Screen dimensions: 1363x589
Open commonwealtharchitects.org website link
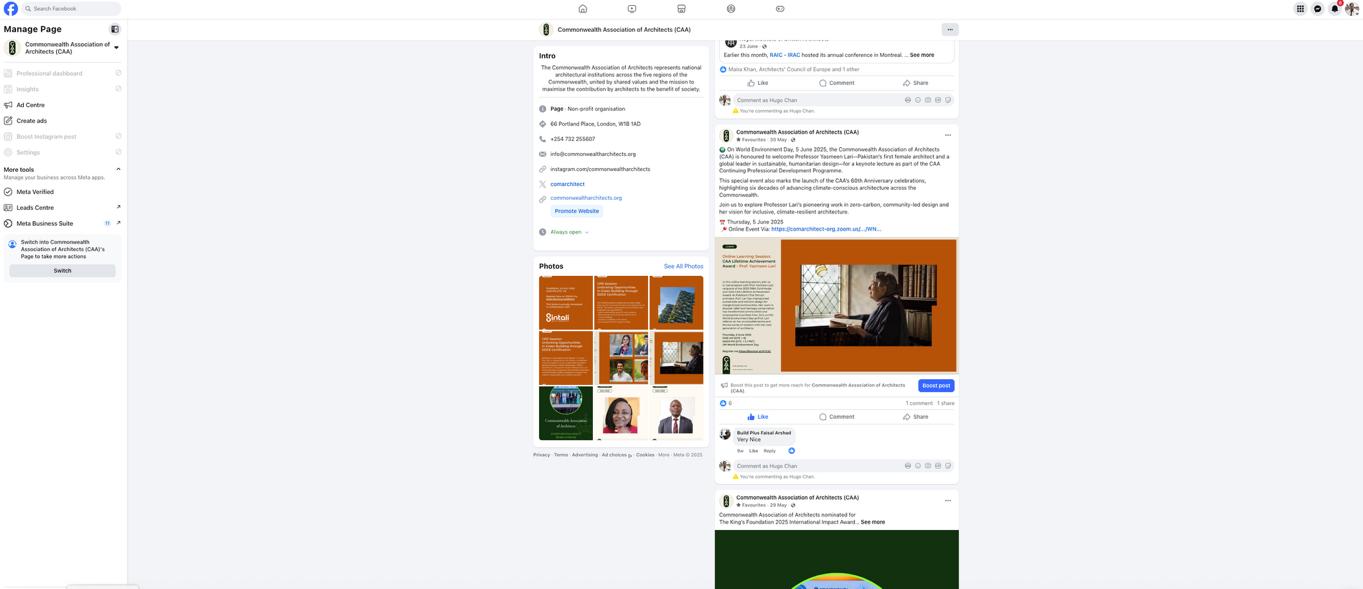[586, 198]
